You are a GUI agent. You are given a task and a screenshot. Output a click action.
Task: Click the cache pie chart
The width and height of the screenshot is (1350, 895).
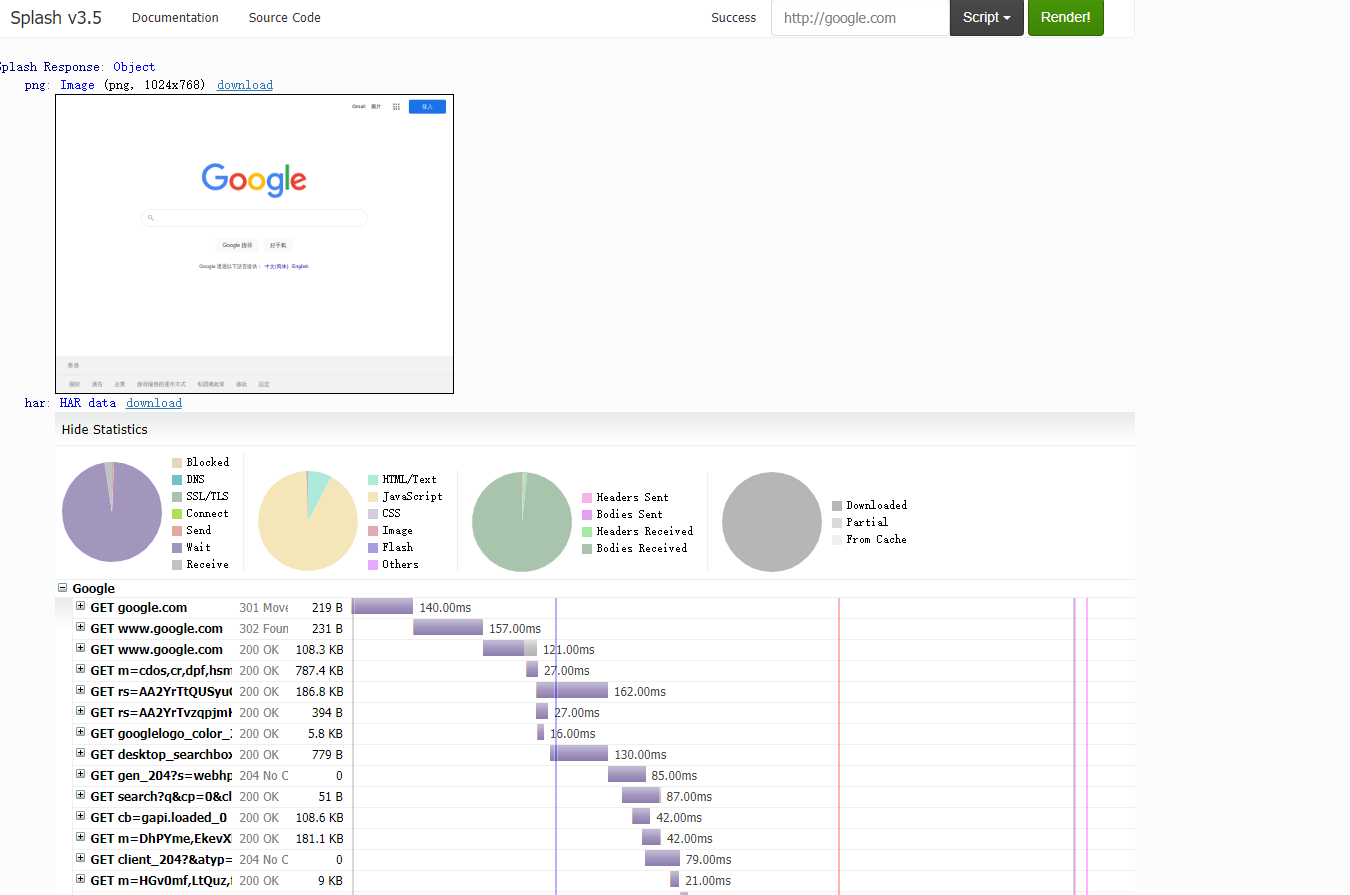click(x=772, y=522)
